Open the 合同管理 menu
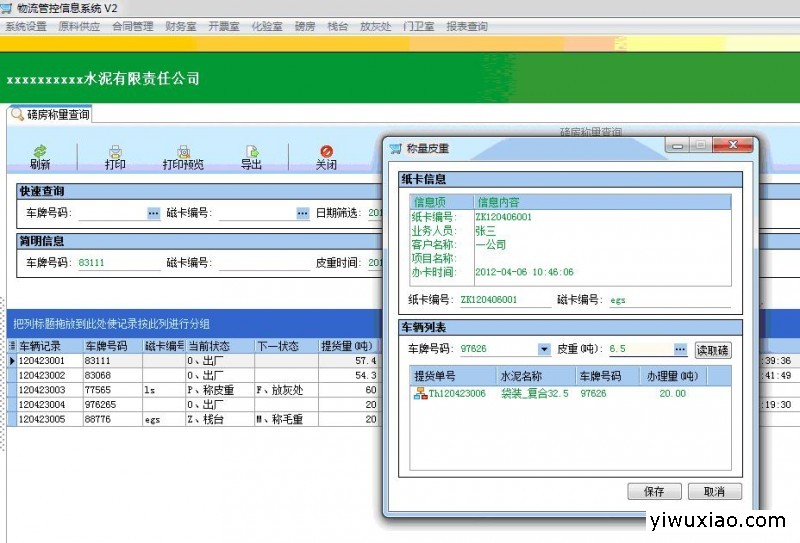800x543 pixels. point(133,26)
